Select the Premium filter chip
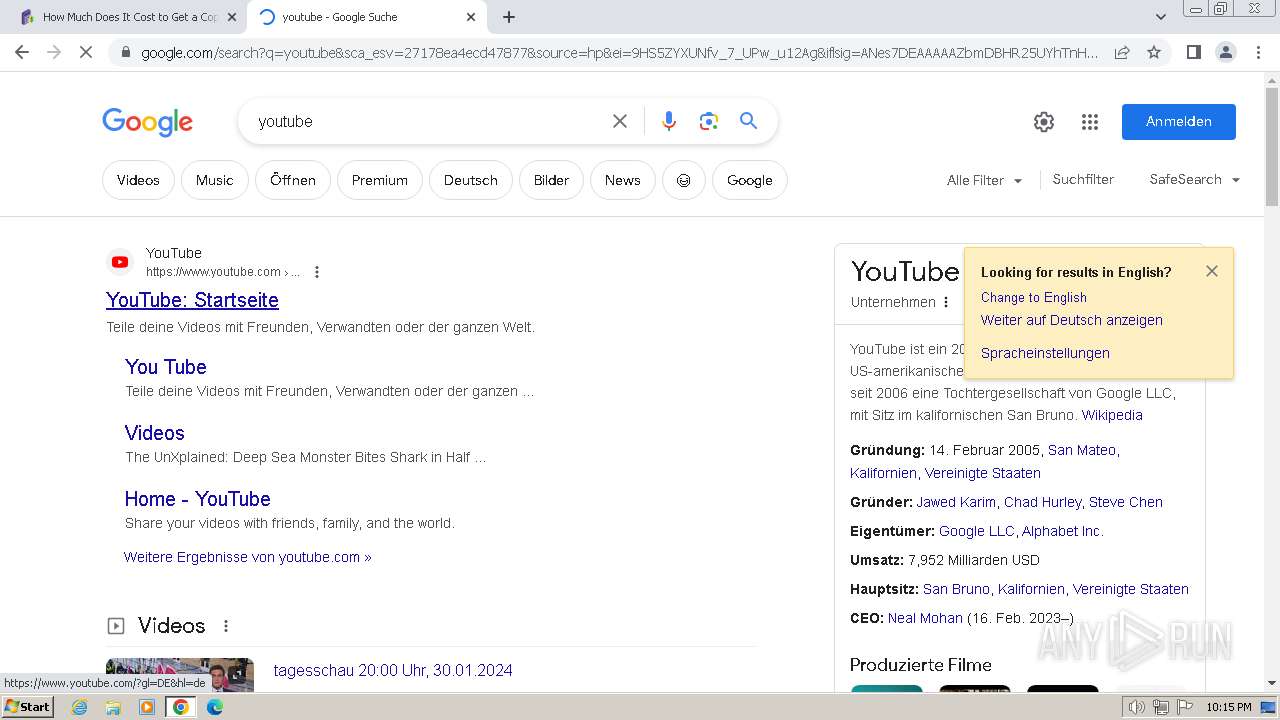The width and height of the screenshot is (1280, 720). (x=380, y=180)
